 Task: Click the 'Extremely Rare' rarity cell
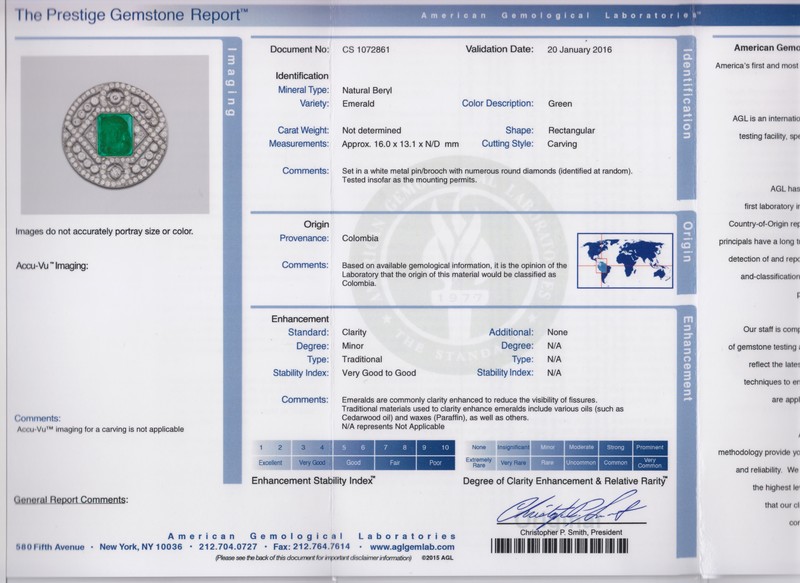480,463
